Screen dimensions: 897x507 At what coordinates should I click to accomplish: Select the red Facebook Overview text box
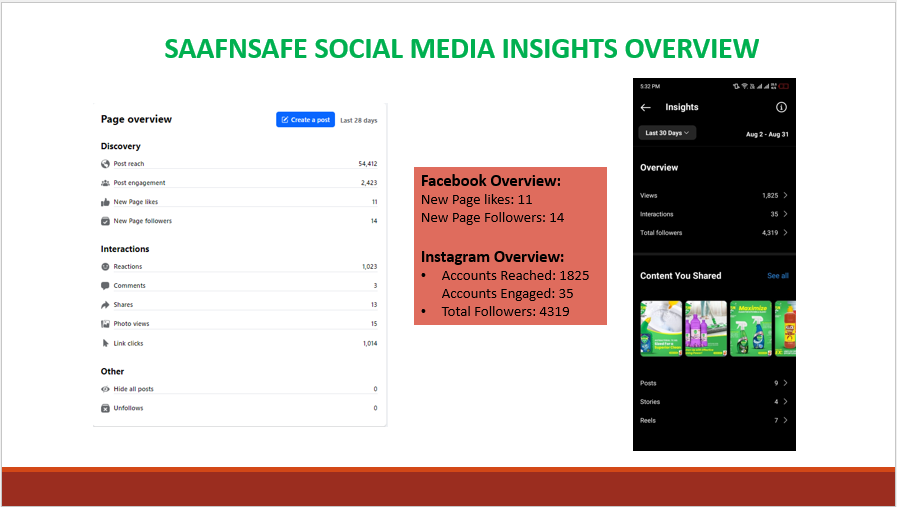point(510,246)
